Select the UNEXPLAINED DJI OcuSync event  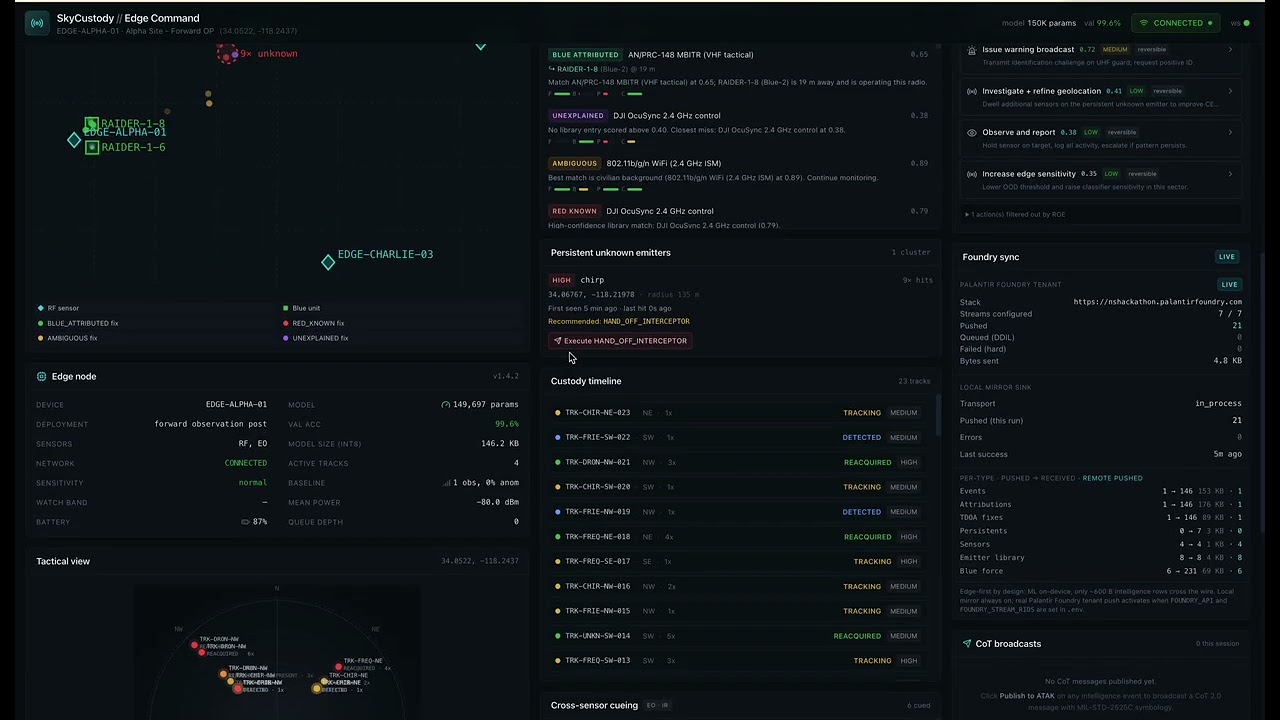tap(738, 129)
